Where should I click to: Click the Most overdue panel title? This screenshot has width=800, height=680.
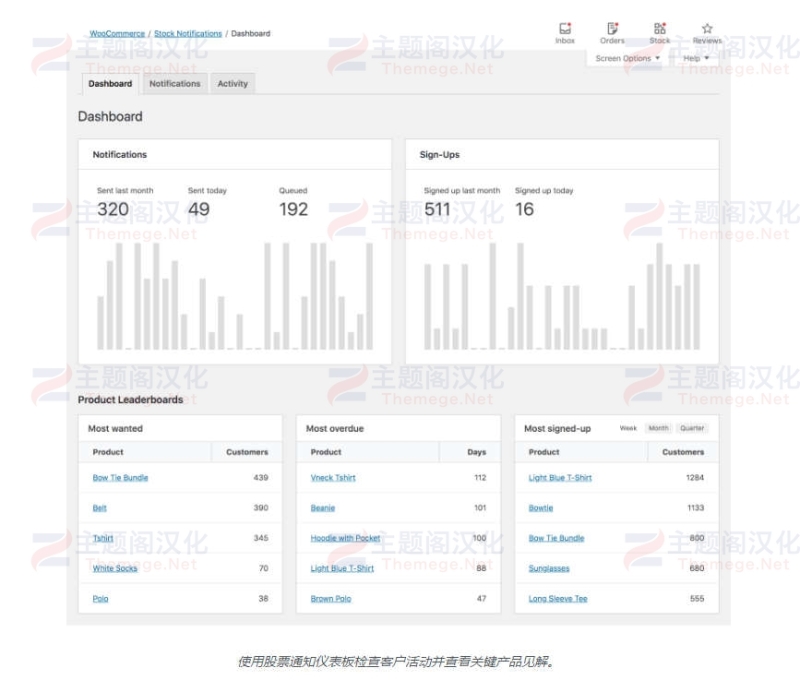[335, 429]
